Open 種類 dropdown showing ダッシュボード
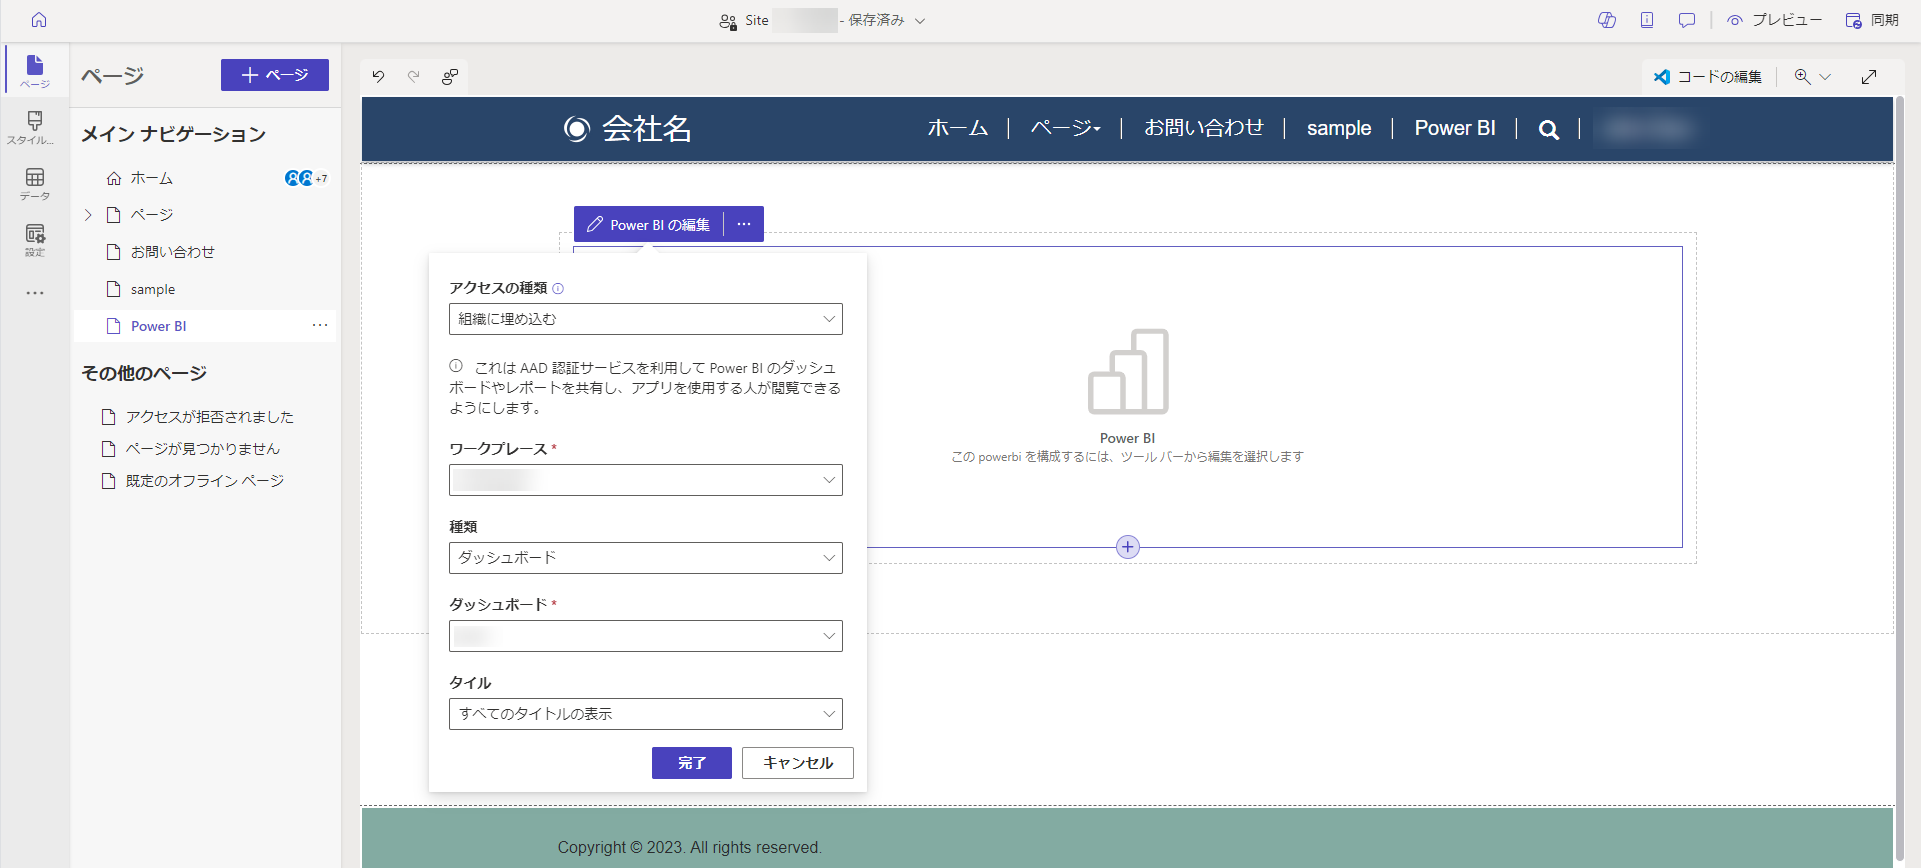Viewport: 1921px width, 868px height. [x=646, y=558]
